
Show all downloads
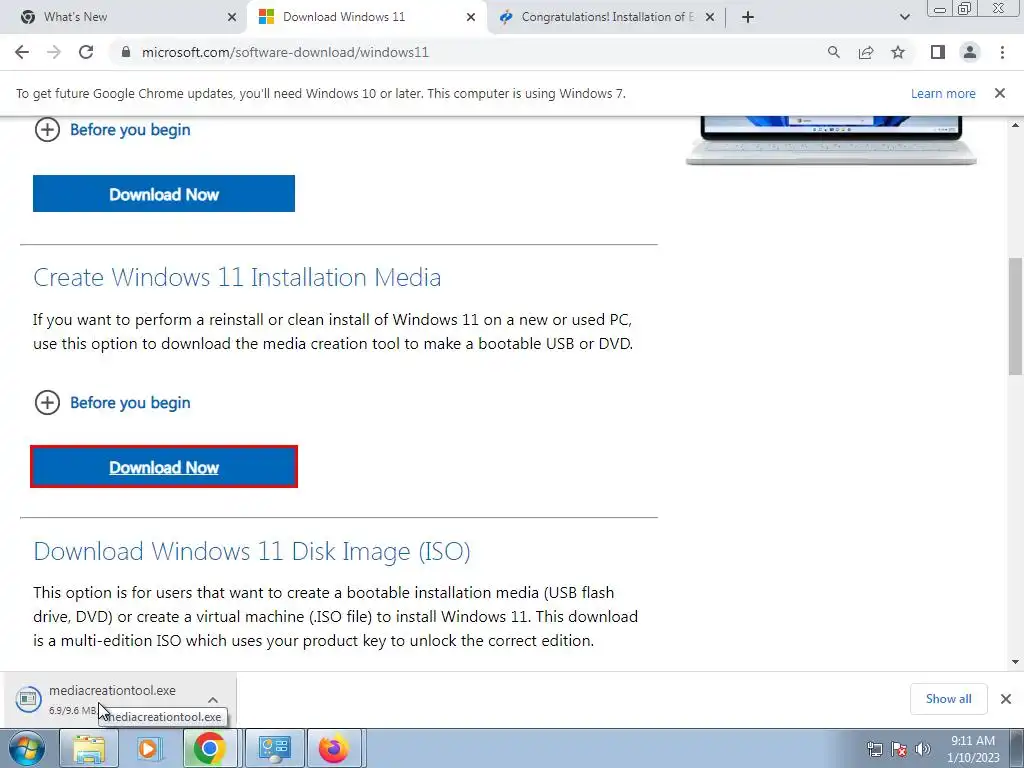click(948, 699)
